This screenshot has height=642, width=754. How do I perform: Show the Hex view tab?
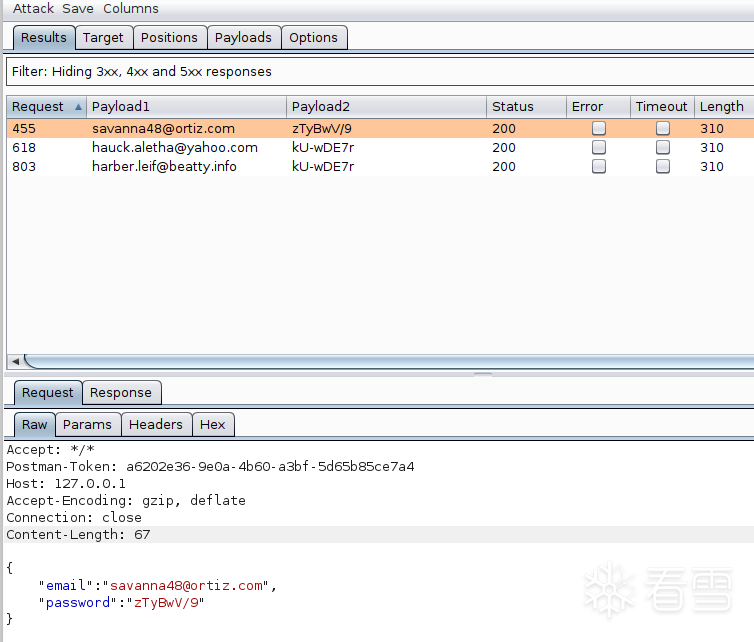[213, 425]
